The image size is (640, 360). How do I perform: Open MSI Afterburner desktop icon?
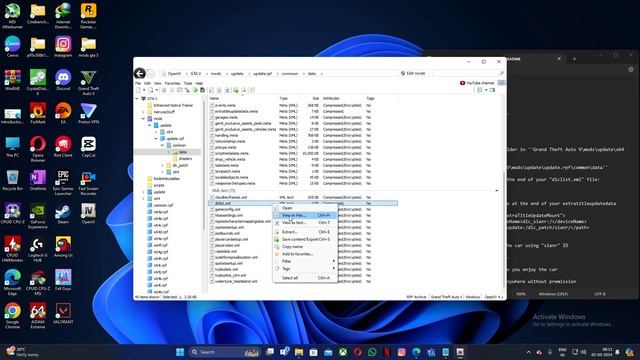coord(12,16)
